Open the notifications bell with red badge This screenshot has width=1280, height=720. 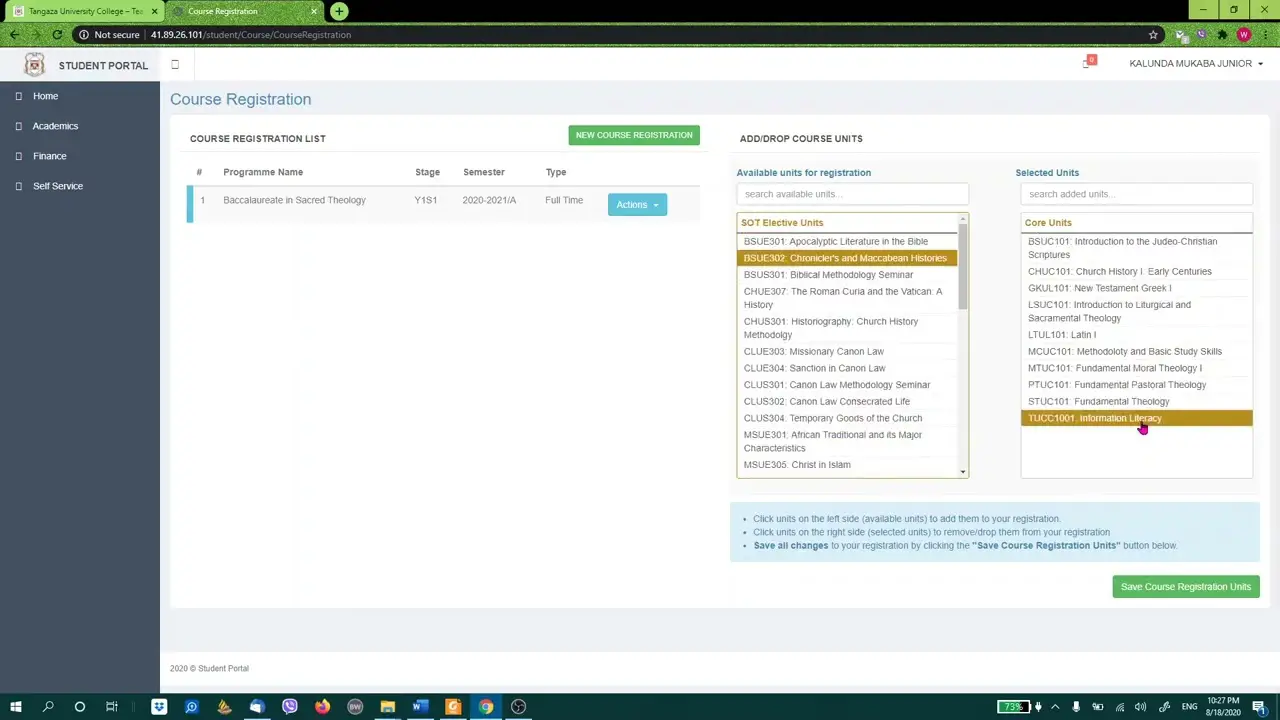[1088, 63]
